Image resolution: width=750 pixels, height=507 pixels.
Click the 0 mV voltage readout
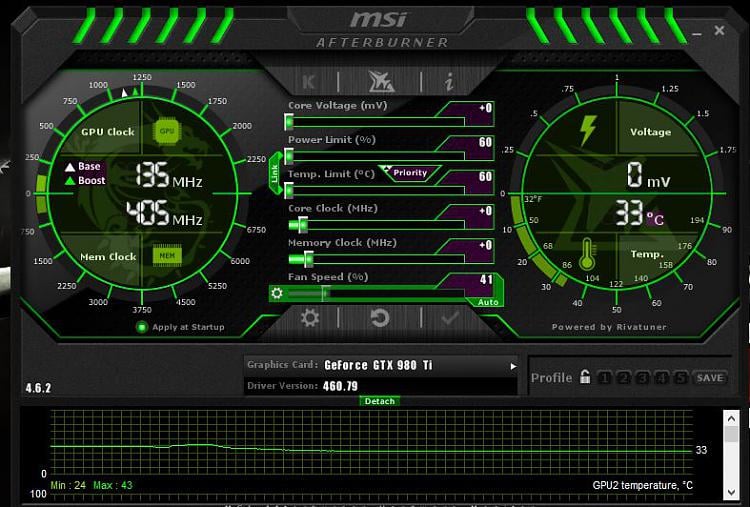point(649,175)
